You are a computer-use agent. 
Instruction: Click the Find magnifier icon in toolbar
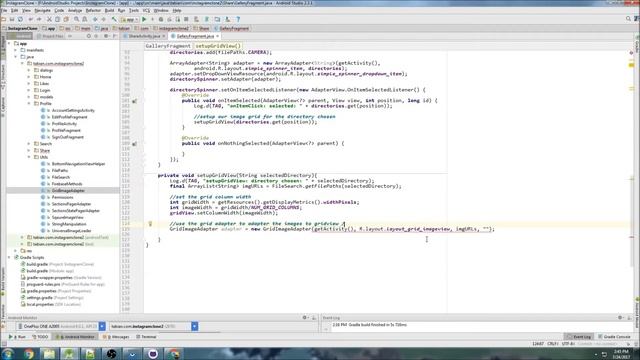(x=76, y=19)
